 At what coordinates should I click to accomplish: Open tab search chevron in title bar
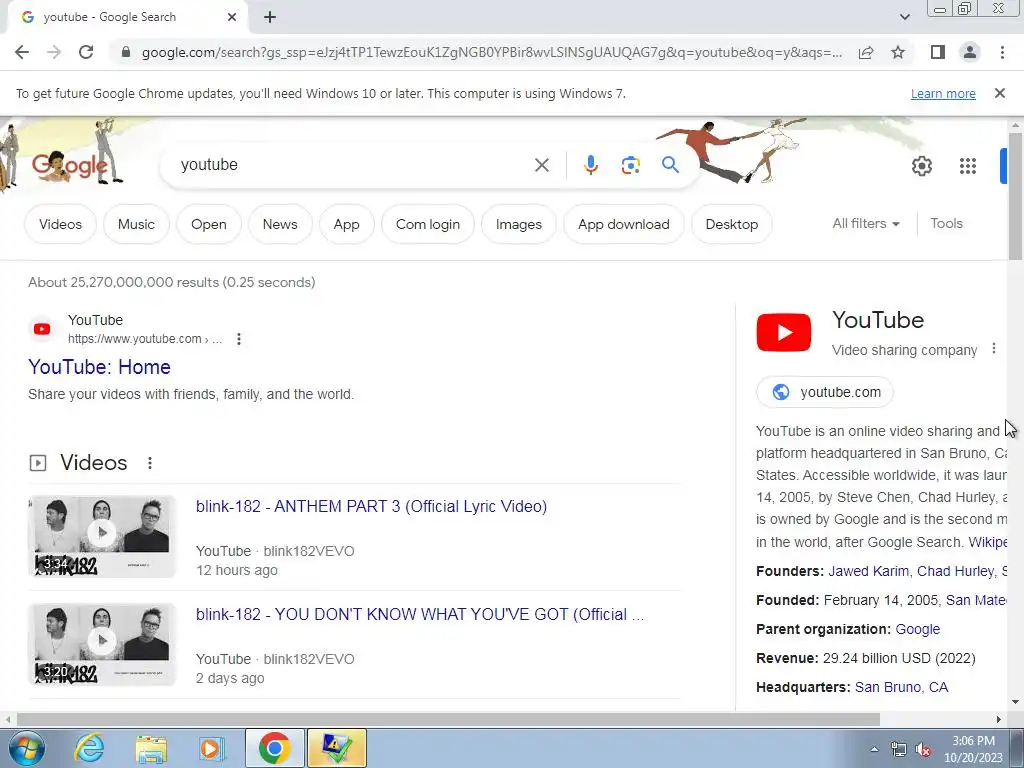pos(904,17)
